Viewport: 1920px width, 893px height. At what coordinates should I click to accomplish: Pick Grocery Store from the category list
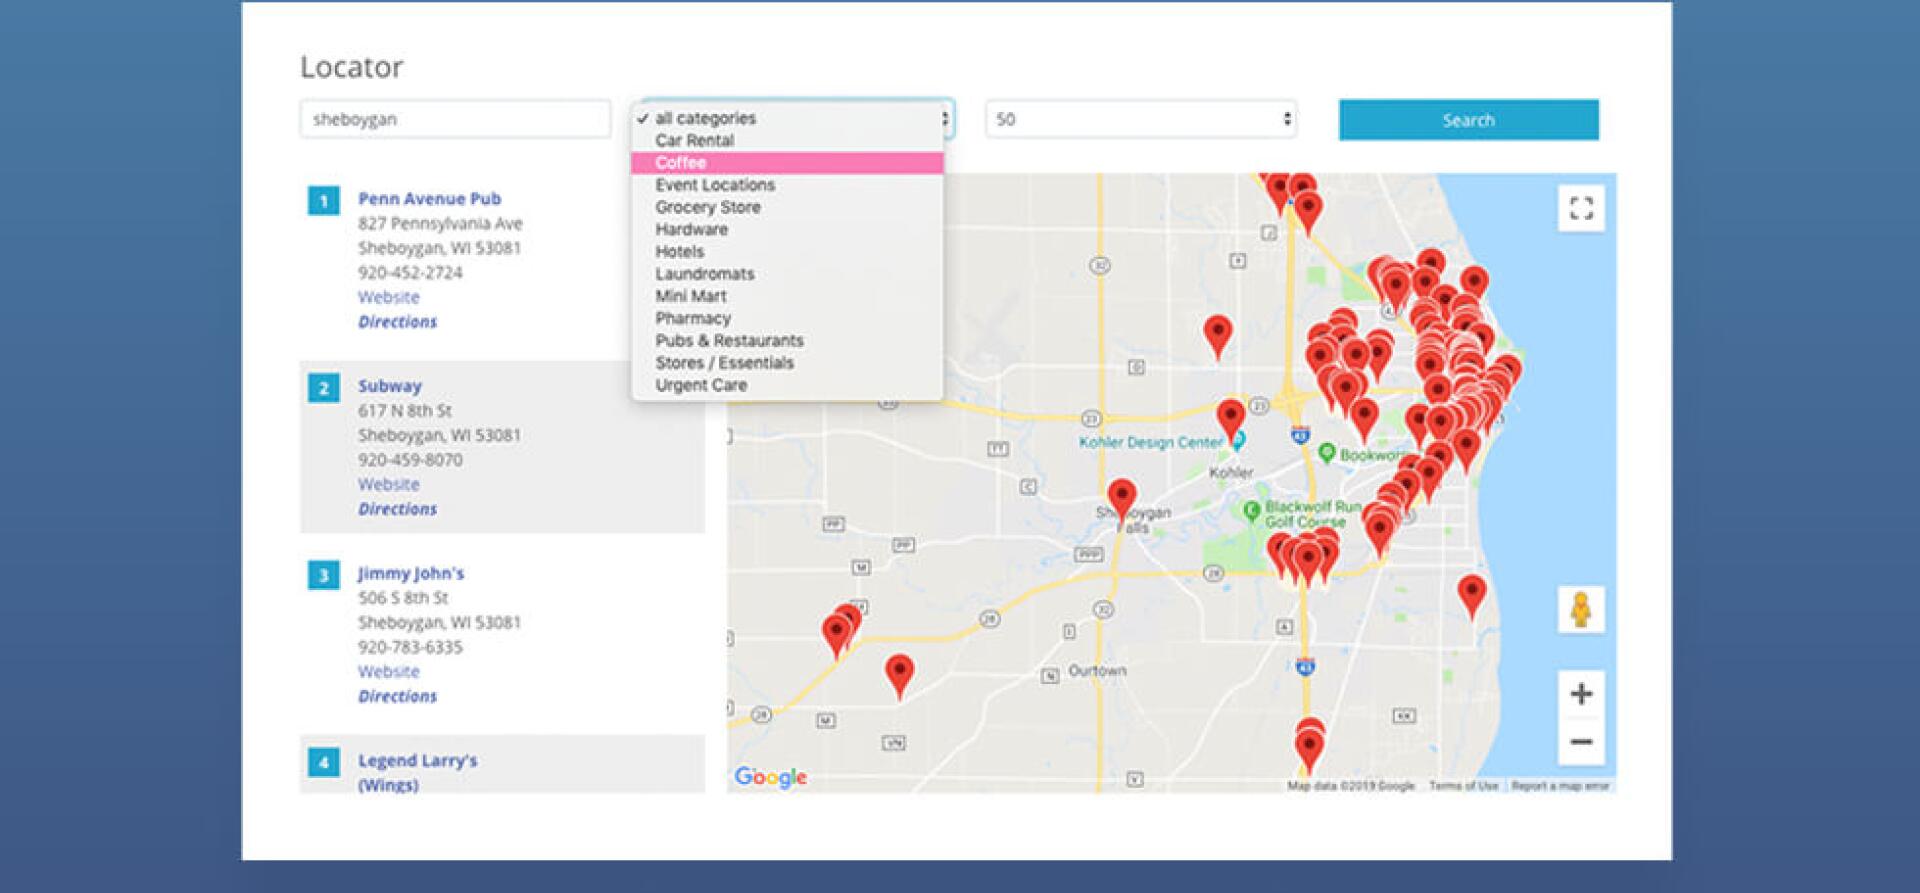(x=787, y=207)
